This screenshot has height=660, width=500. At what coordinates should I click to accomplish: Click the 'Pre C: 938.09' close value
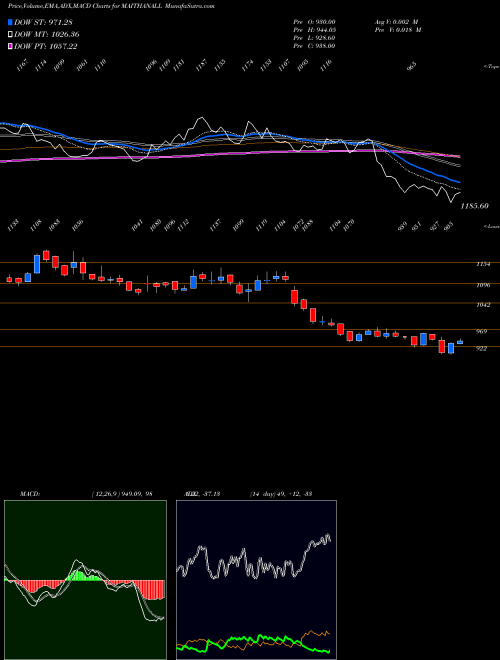(314, 46)
